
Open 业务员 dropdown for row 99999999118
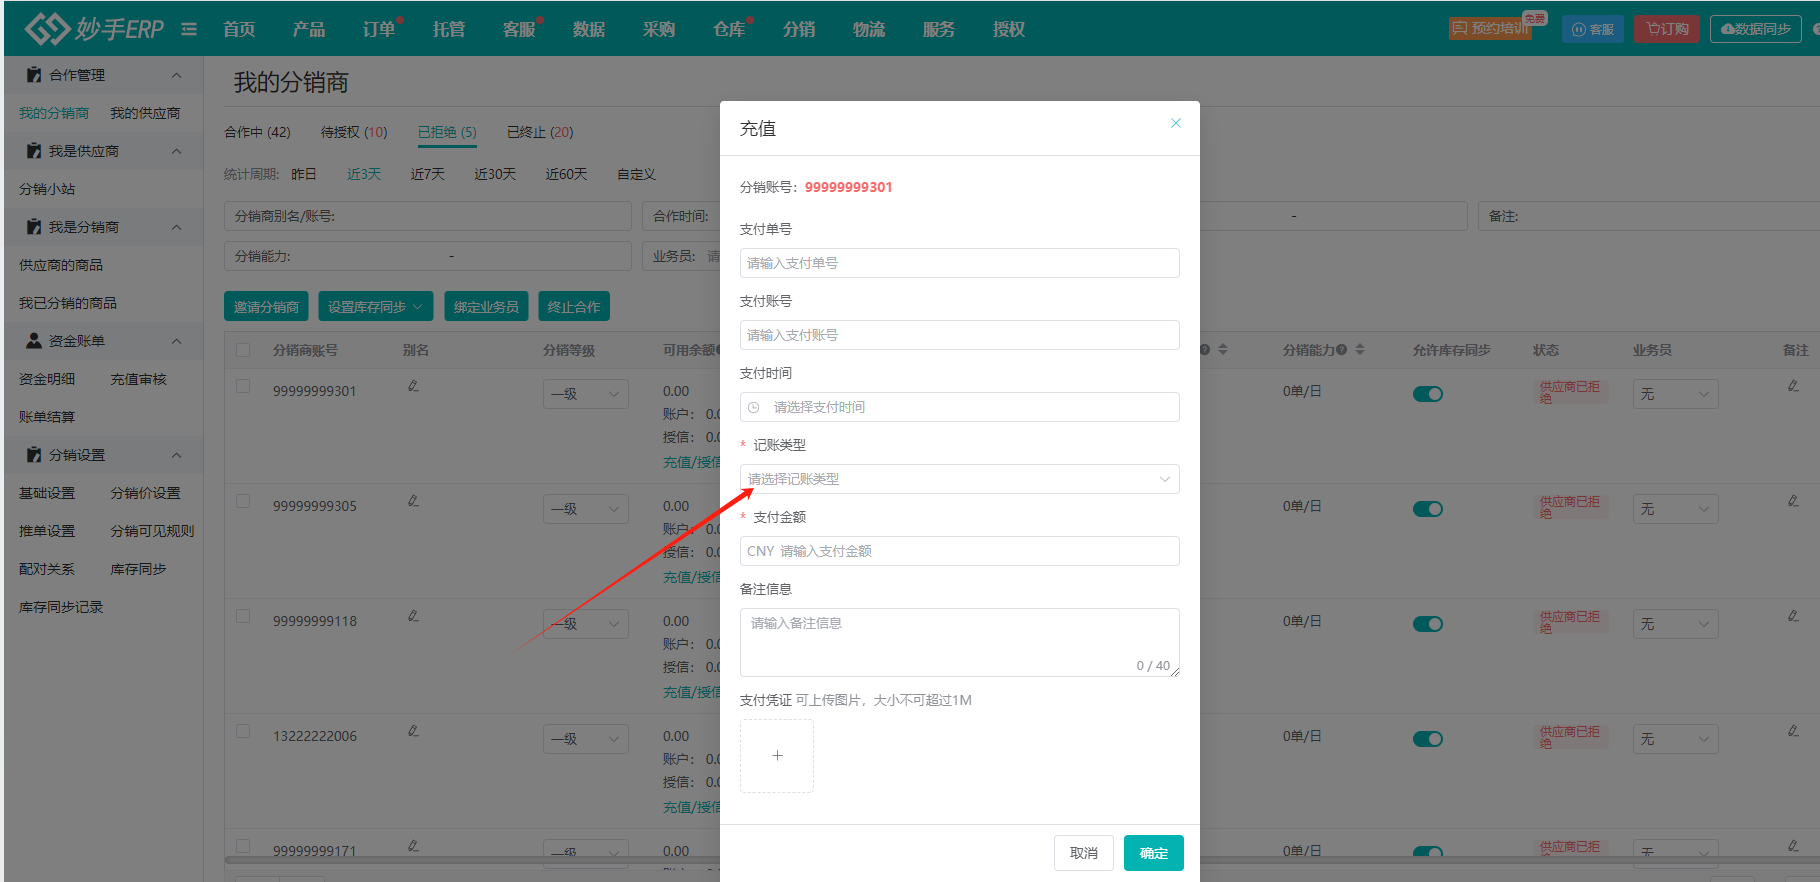[x=1676, y=624]
